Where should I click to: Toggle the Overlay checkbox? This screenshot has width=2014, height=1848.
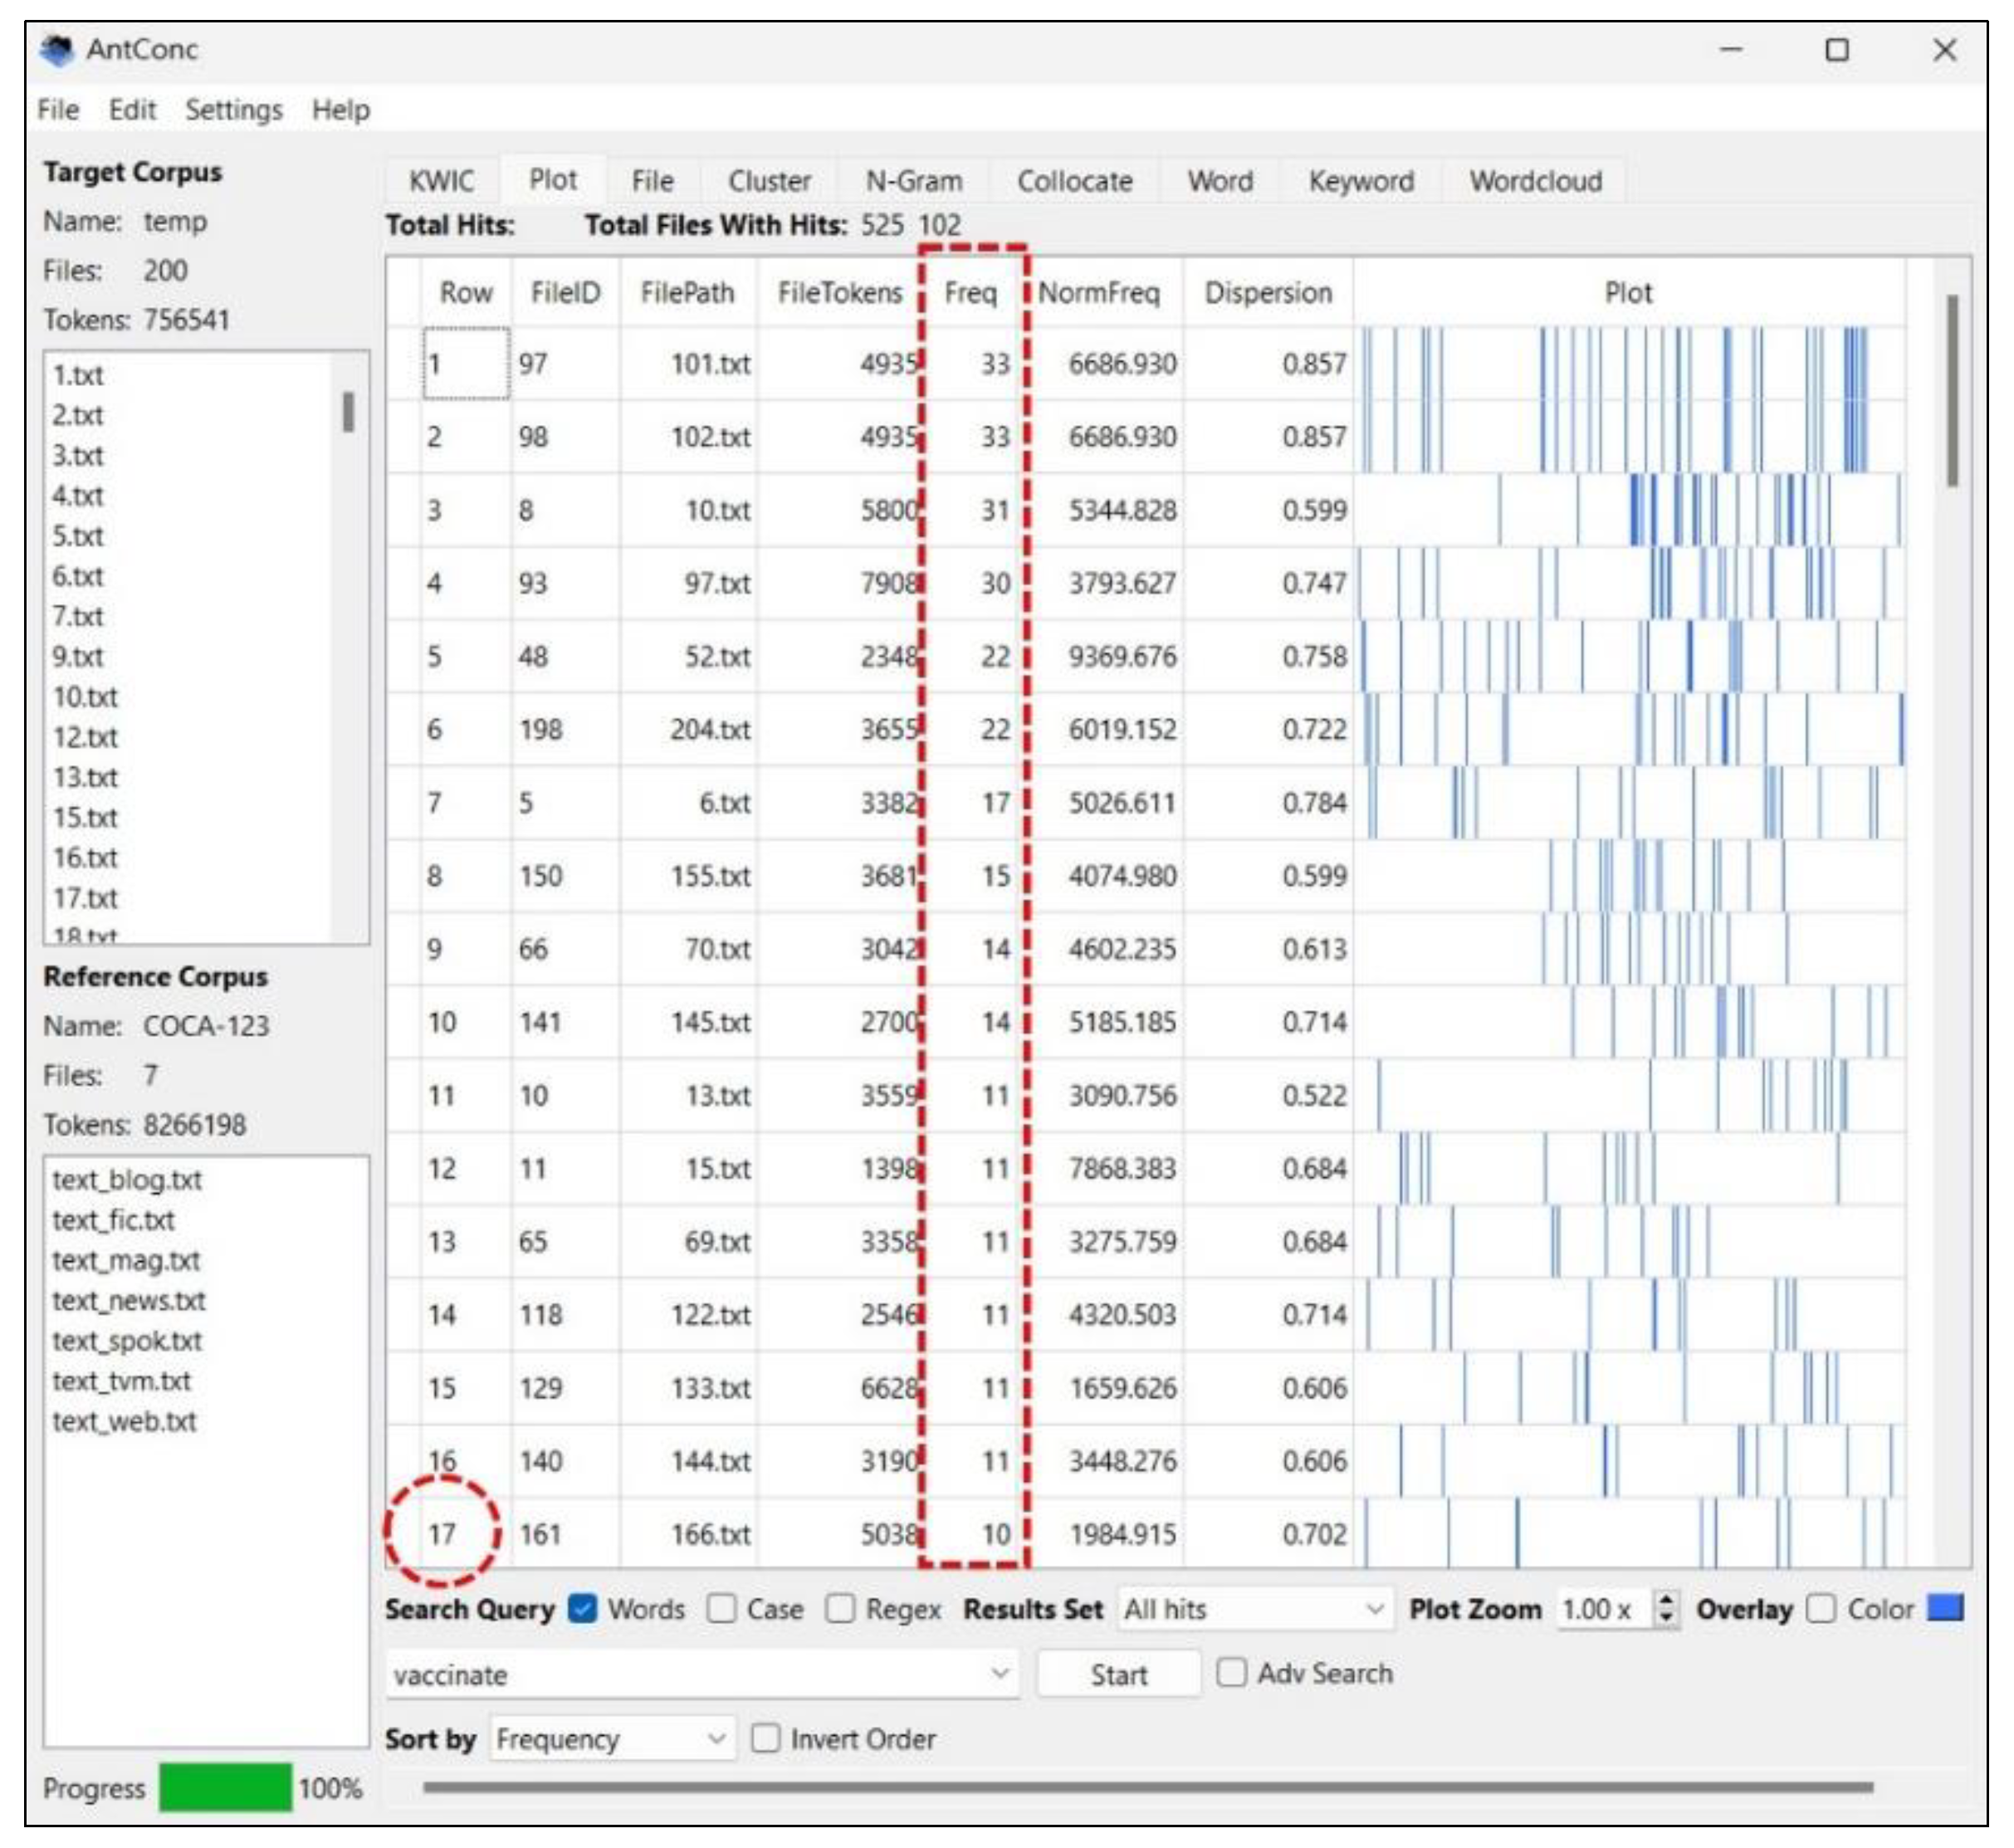click(x=1821, y=1609)
